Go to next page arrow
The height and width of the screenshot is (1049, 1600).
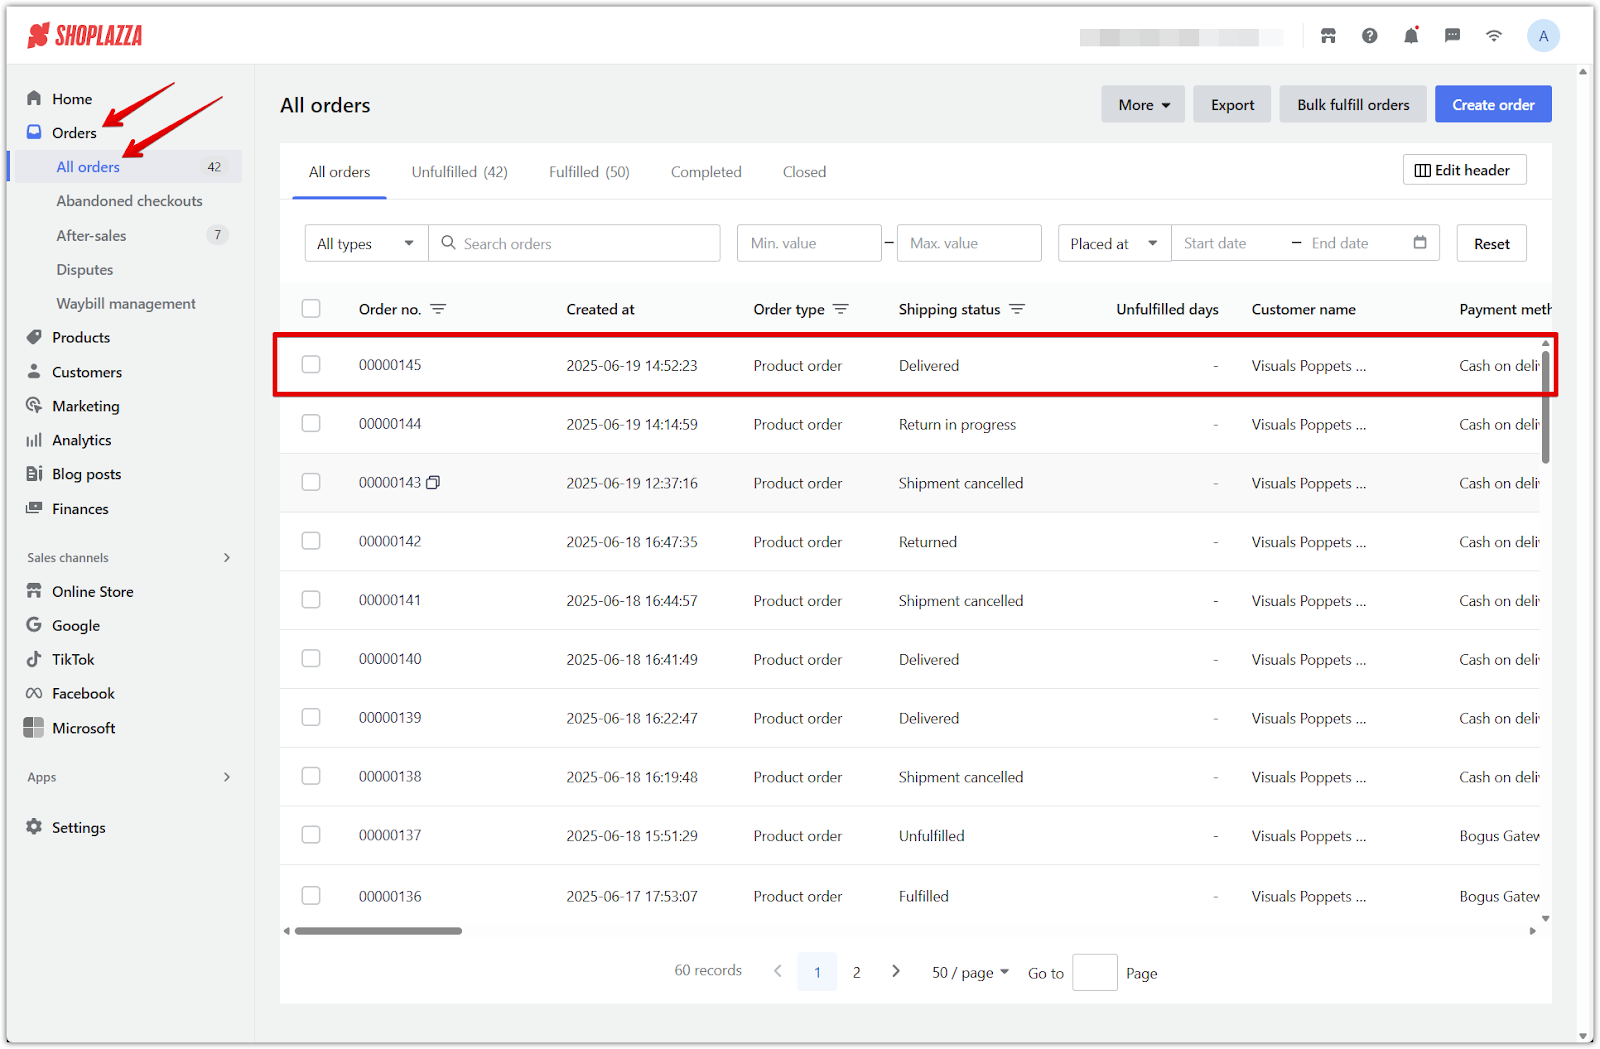click(x=896, y=971)
